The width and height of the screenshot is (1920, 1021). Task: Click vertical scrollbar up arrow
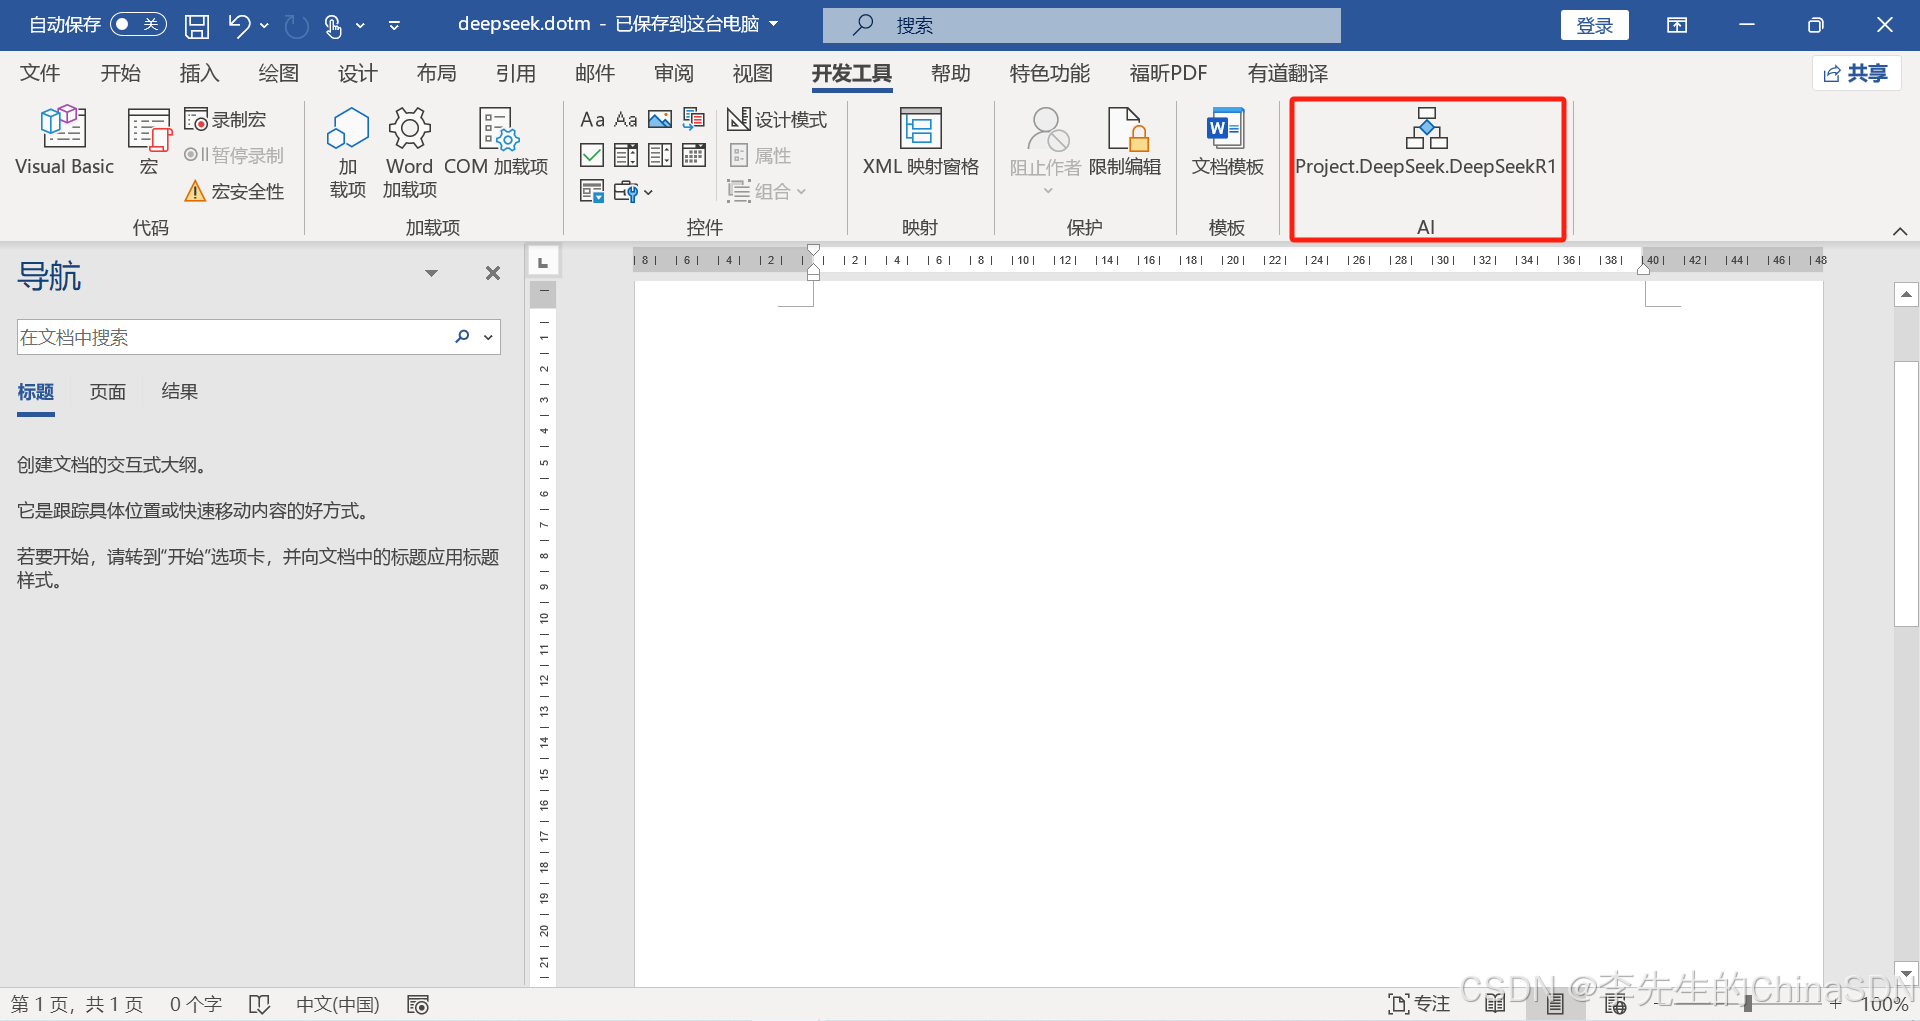1906,294
